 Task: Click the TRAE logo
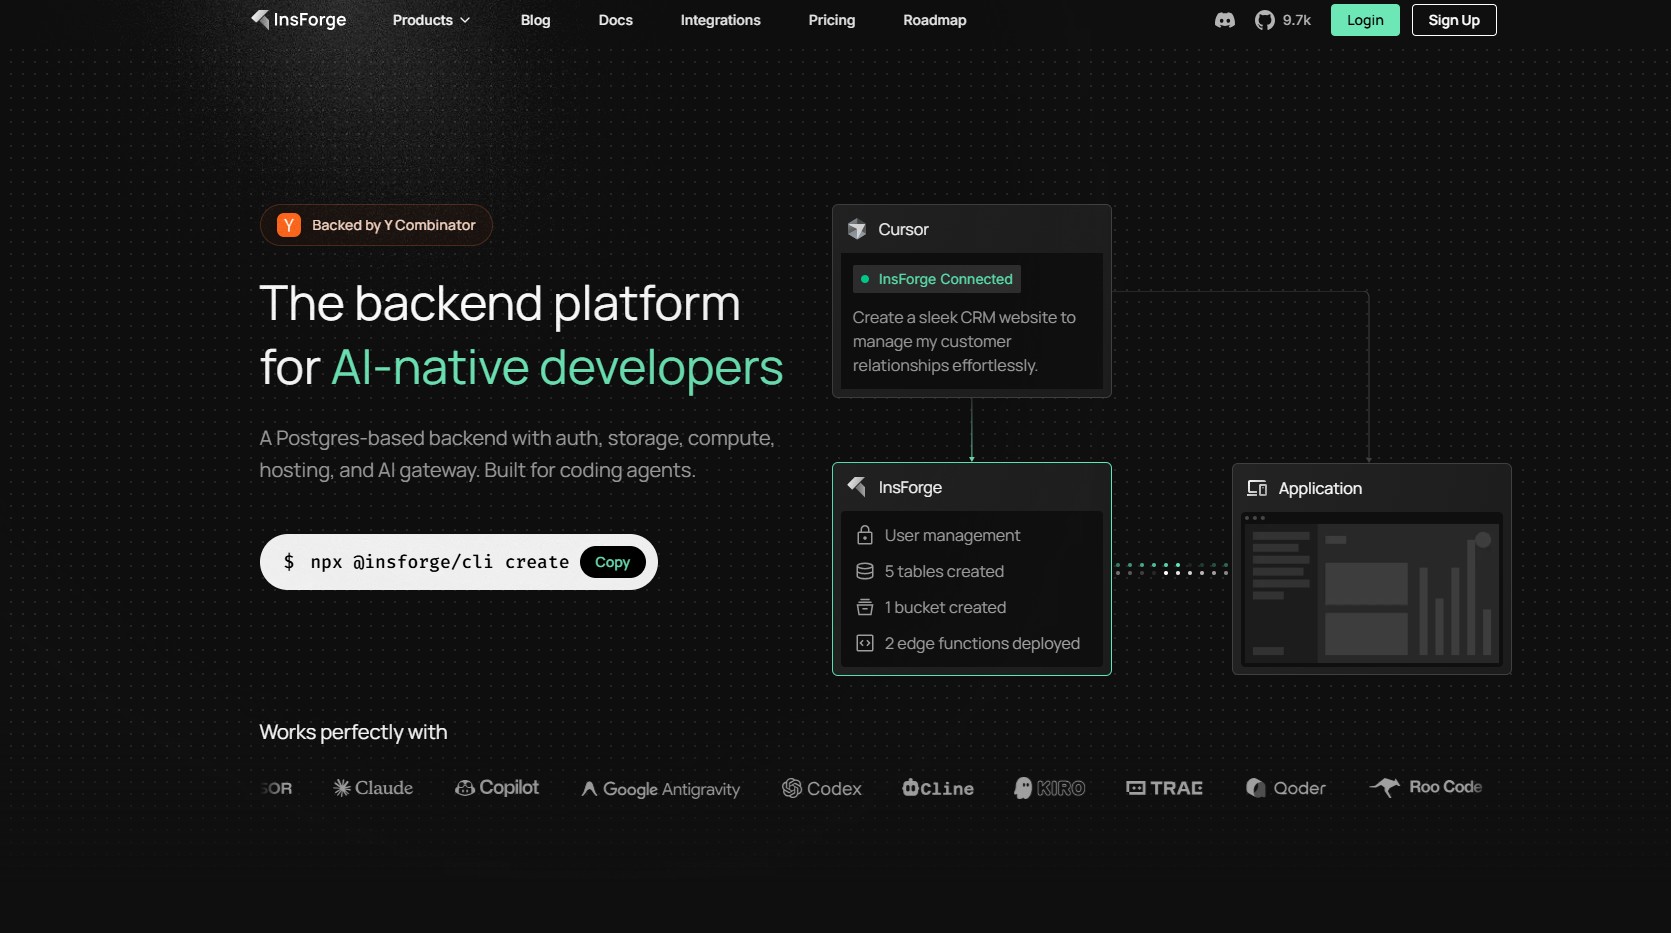1165,788
